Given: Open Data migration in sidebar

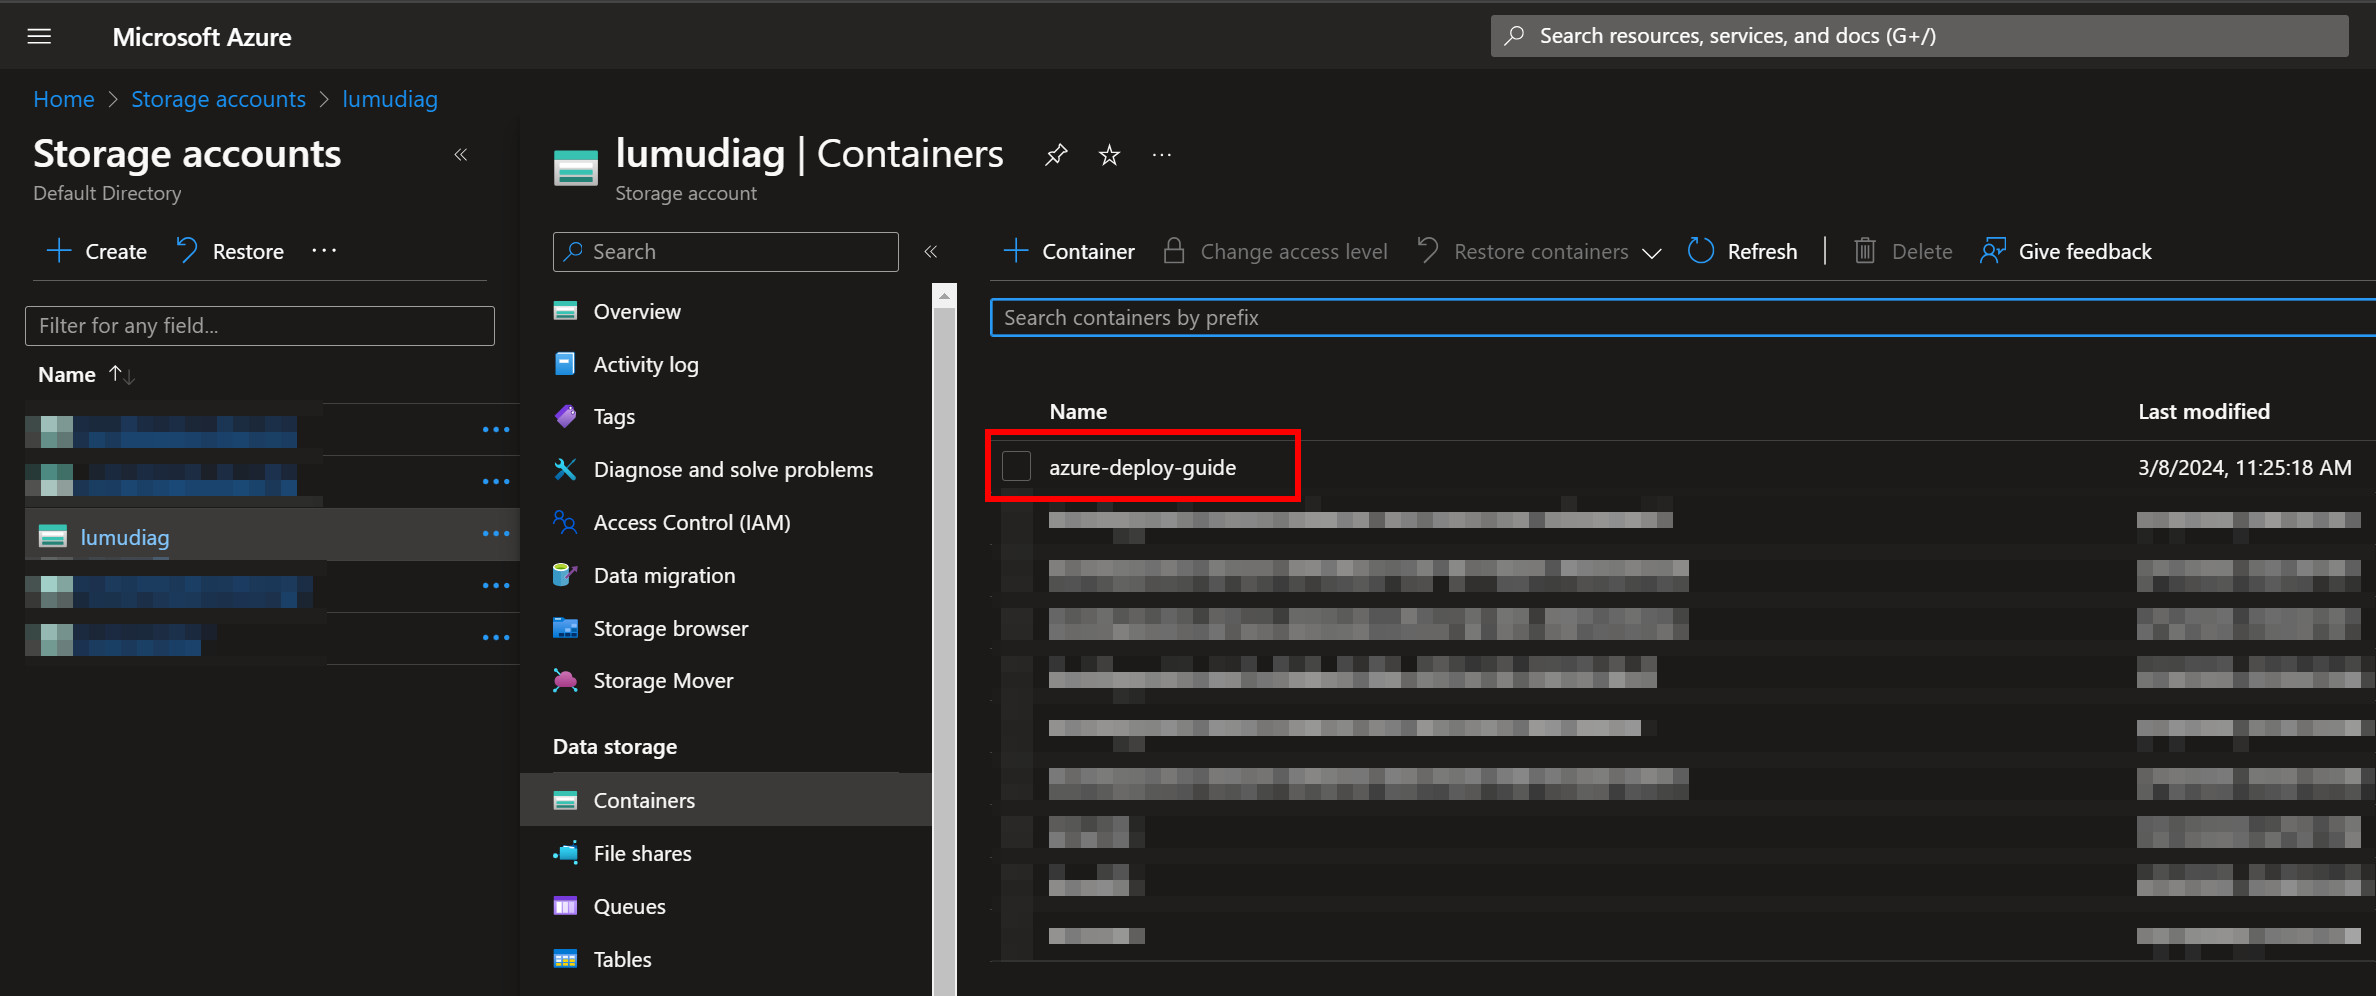Looking at the screenshot, I should click(663, 575).
